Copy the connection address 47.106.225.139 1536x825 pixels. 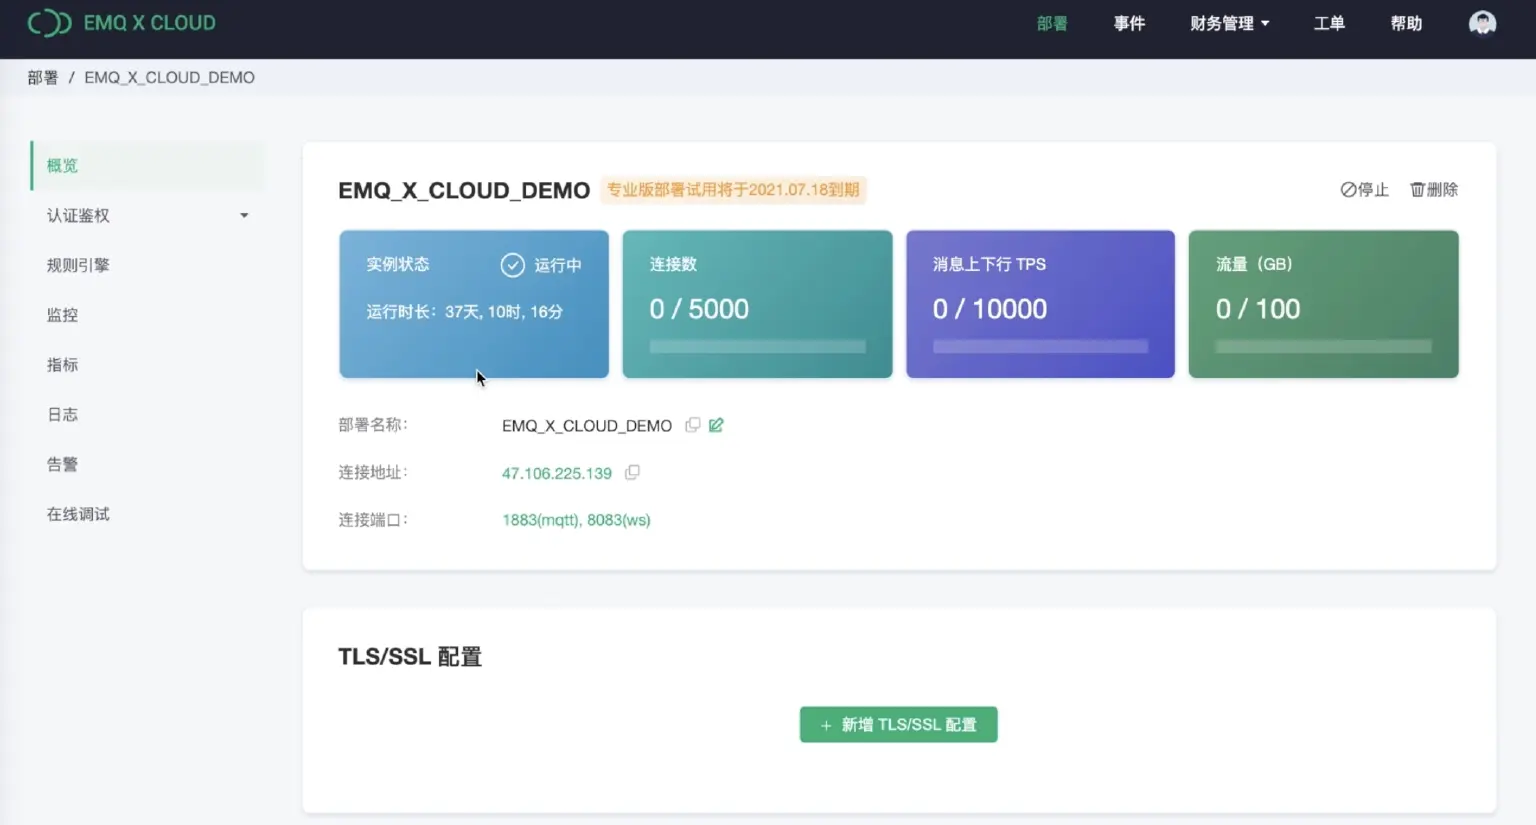tap(632, 472)
